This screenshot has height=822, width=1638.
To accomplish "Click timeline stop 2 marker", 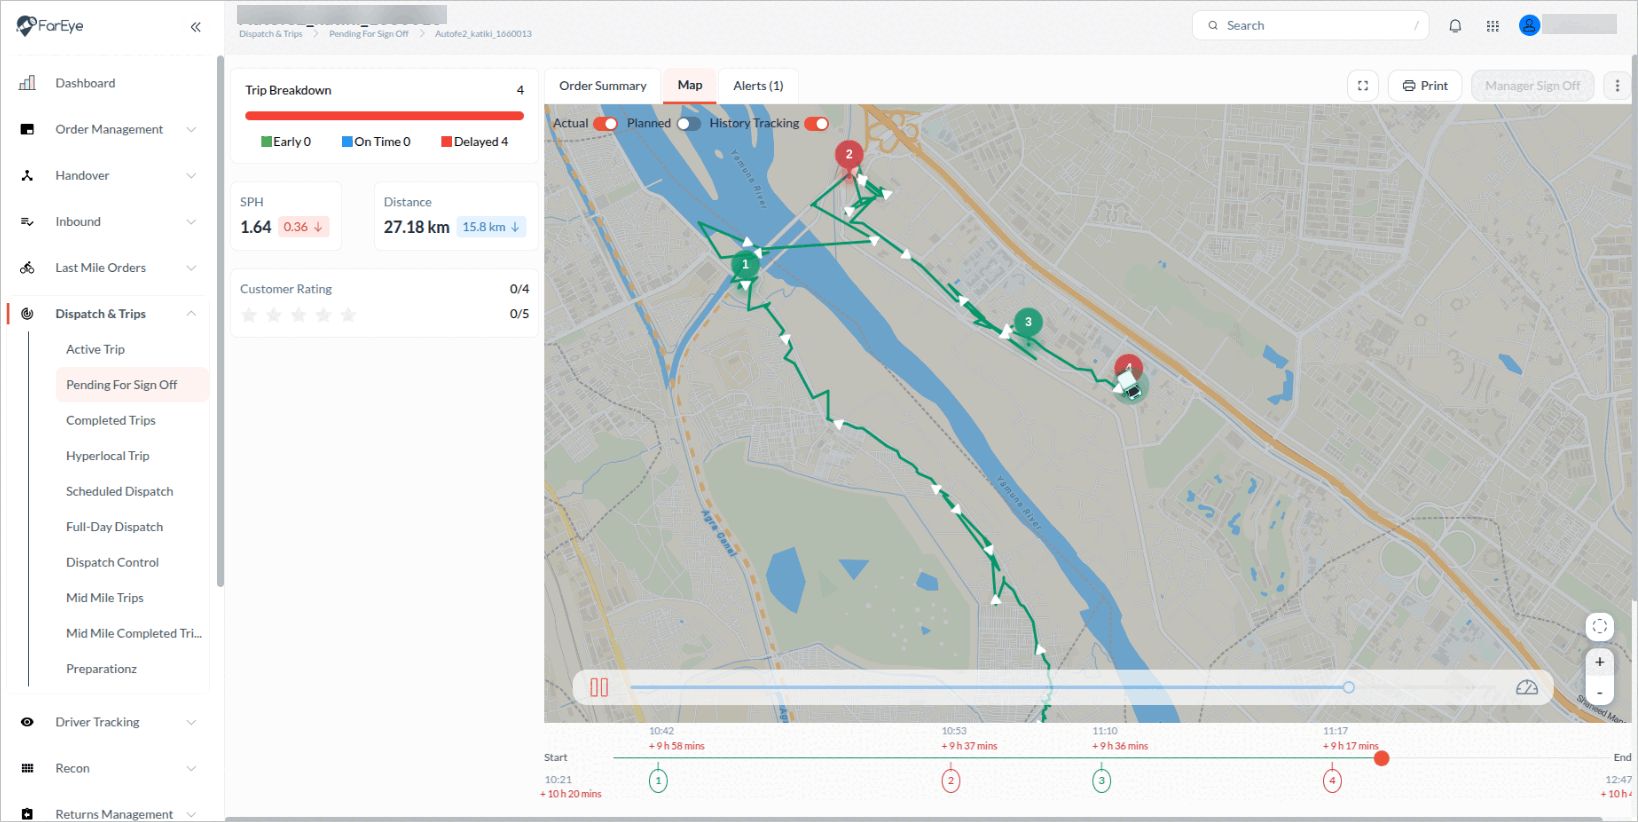I will point(951,780).
